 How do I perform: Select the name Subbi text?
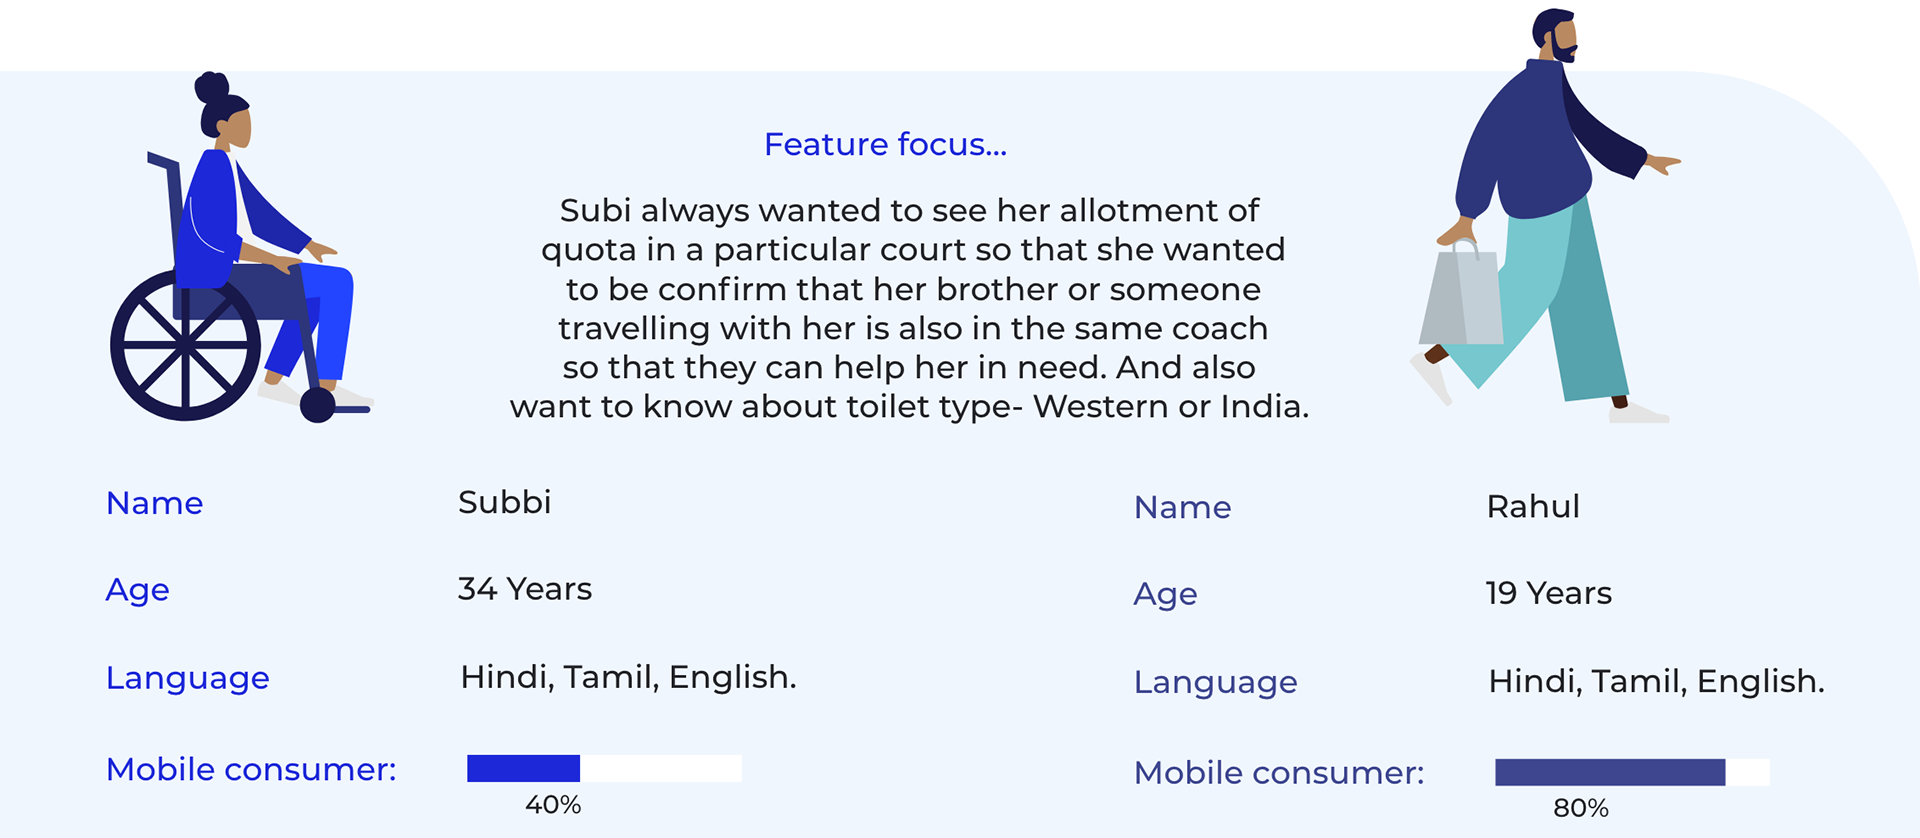point(504,502)
